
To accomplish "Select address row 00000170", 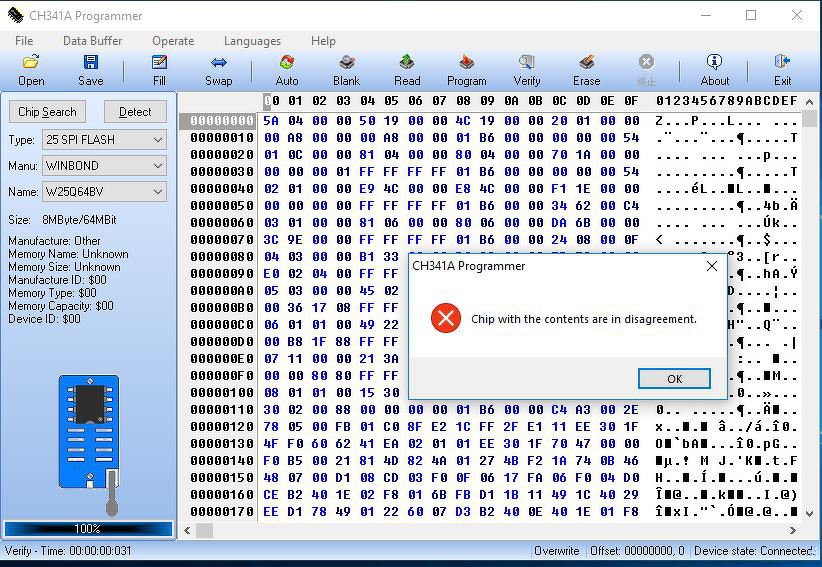I will (222, 511).
